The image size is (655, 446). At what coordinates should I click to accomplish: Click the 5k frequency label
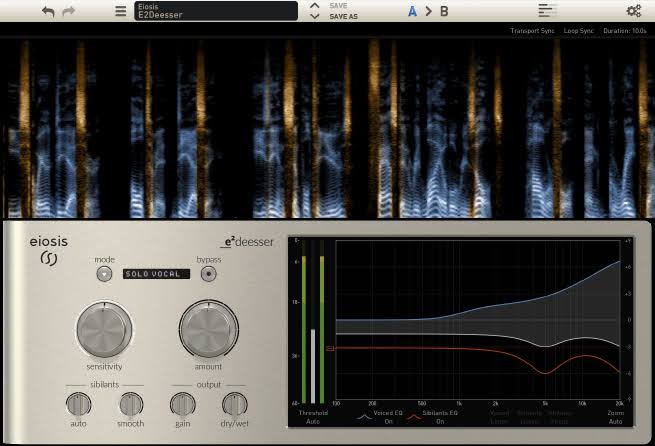click(x=545, y=403)
